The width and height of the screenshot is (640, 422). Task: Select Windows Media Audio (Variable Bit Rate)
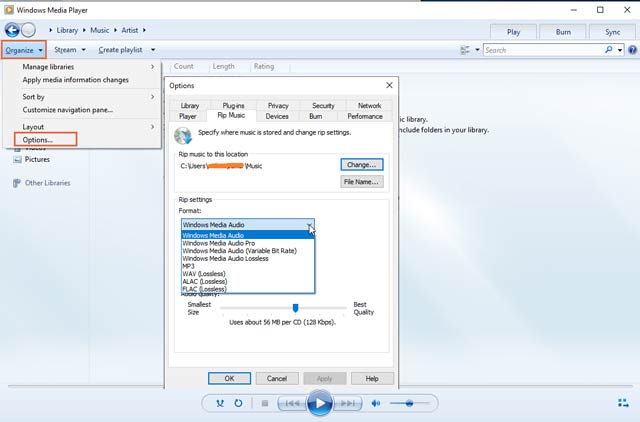click(x=248, y=251)
